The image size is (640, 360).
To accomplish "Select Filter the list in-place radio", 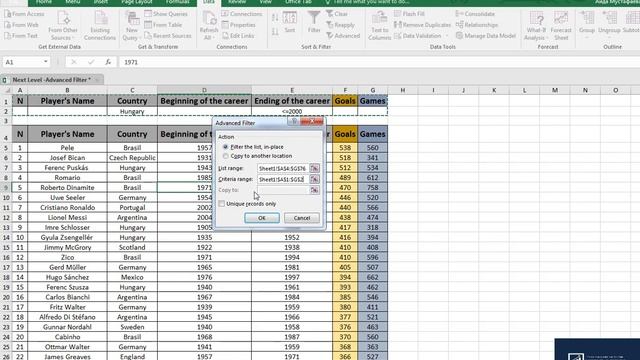I will tap(225, 147).
